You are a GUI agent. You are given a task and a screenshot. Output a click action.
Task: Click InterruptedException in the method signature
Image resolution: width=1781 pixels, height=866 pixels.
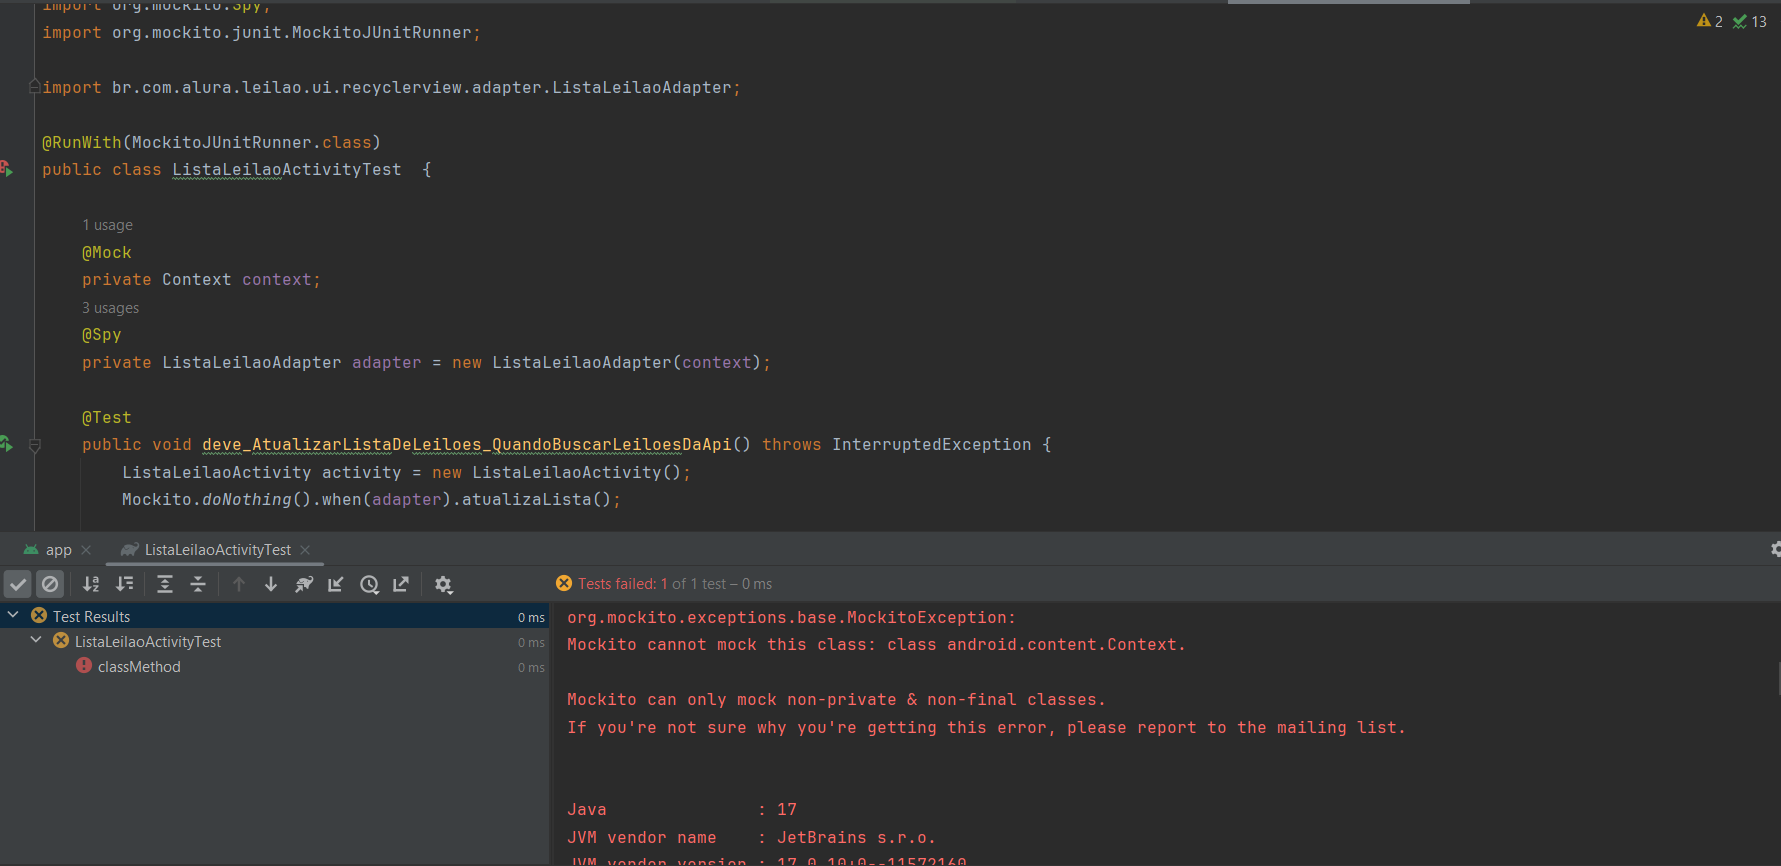click(x=932, y=445)
